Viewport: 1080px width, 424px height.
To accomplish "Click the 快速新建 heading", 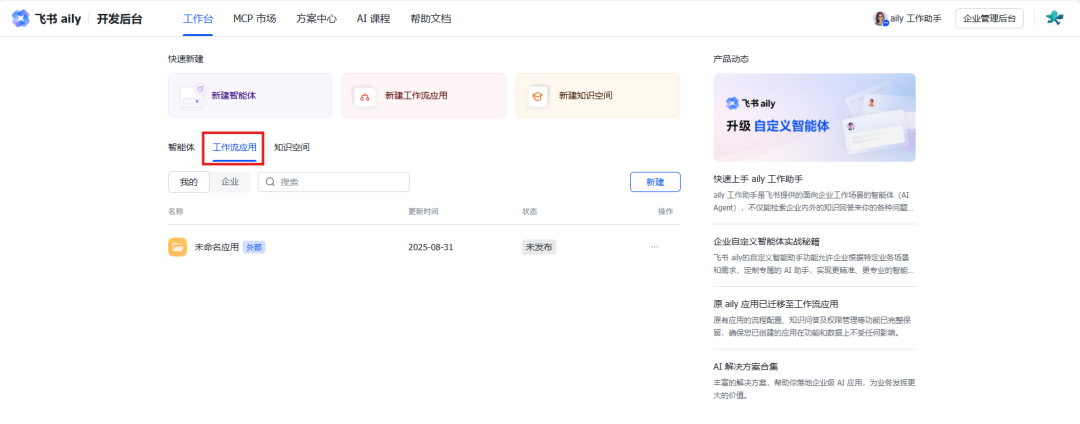I will 186,59.
